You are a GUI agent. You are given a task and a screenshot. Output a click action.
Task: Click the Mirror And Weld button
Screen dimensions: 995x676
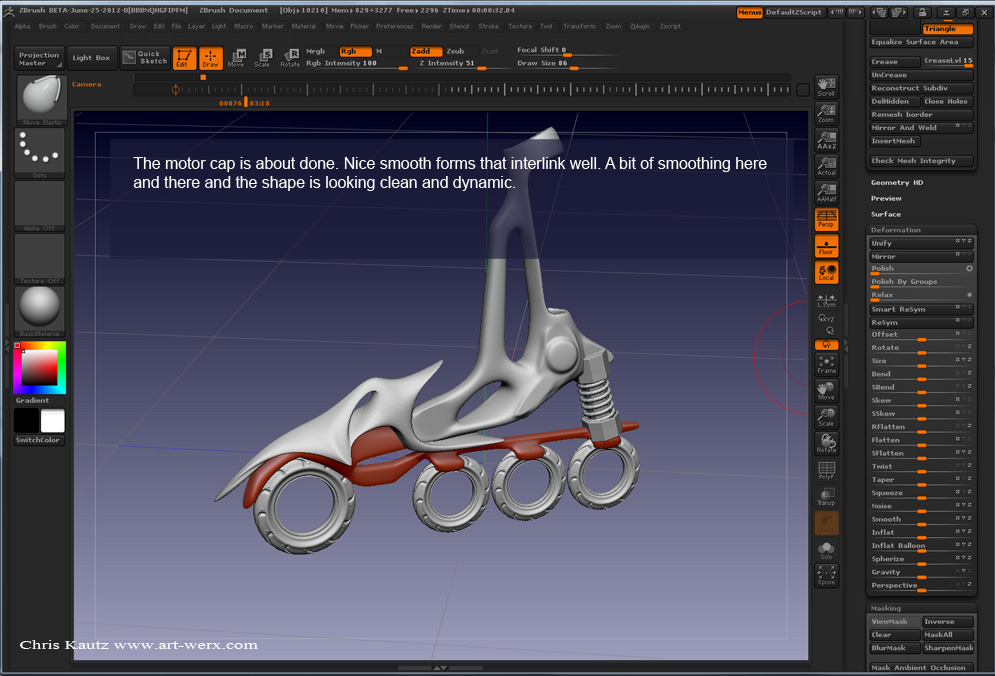pyautogui.click(x=921, y=128)
